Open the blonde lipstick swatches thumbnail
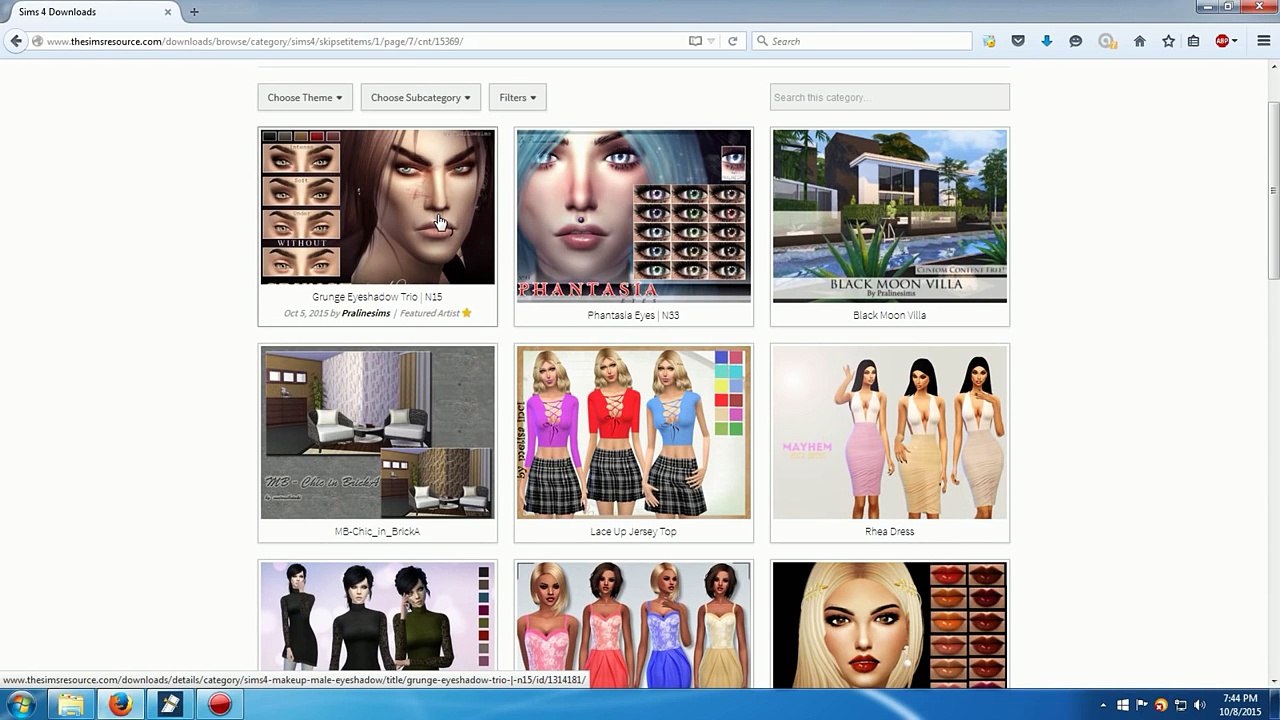 click(x=890, y=624)
